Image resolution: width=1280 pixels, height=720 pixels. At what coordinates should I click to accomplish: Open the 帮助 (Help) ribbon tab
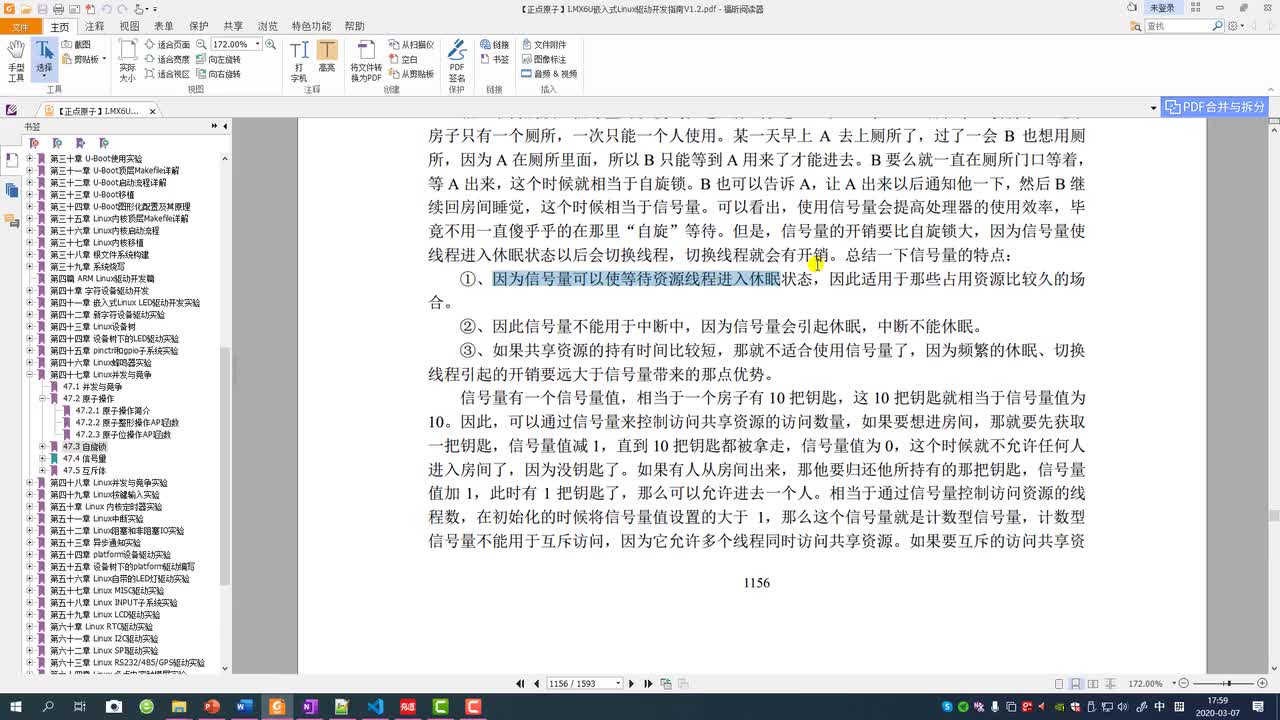point(354,27)
